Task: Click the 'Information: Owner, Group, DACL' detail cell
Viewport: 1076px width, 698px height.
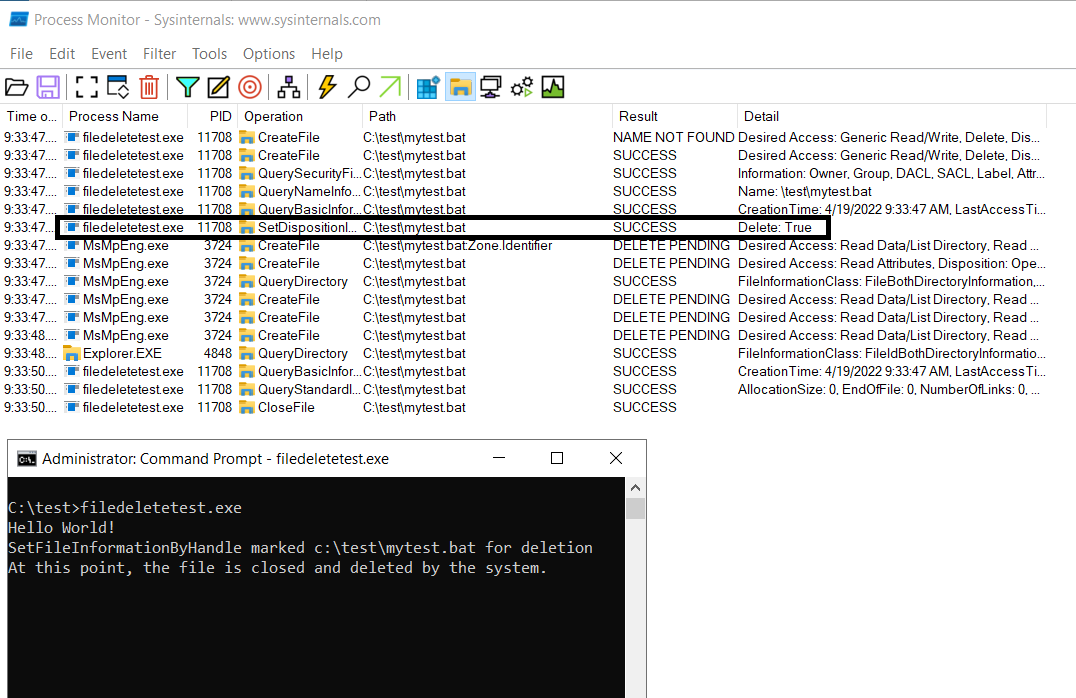Action: point(891,174)
